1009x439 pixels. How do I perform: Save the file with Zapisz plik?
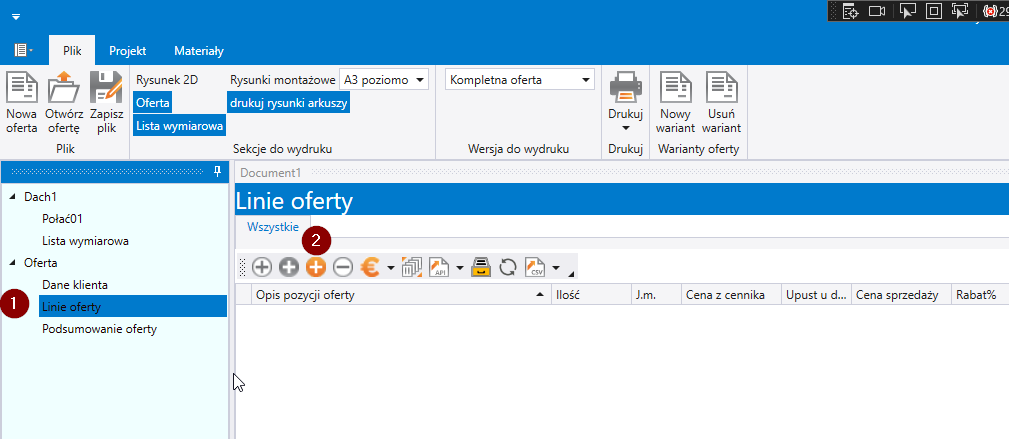tap(106, 88)
